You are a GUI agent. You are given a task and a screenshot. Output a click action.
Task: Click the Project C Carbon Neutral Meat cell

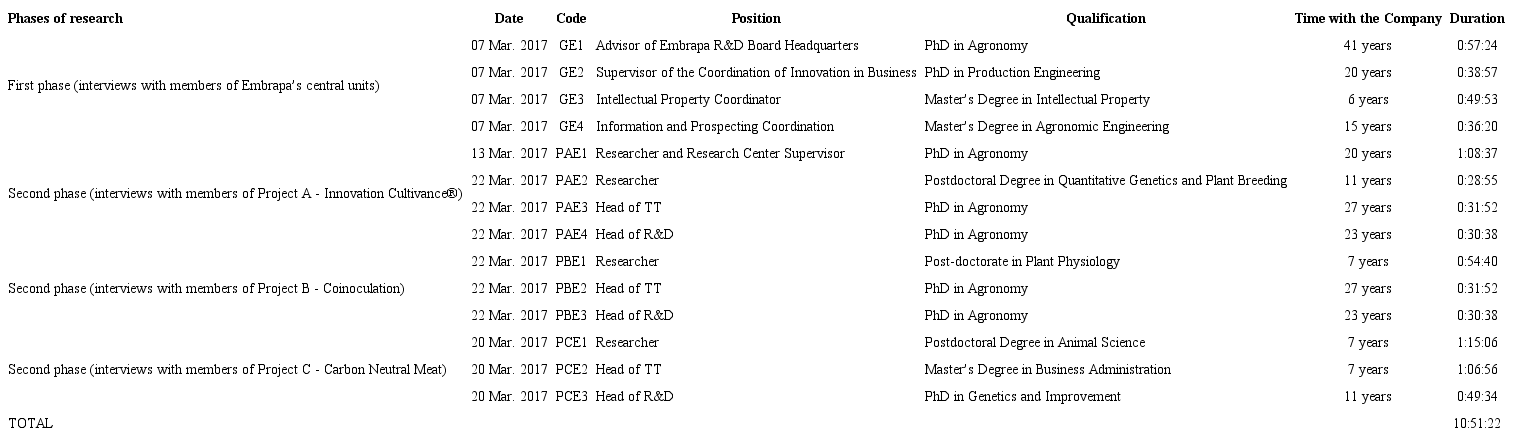(227, 370)
